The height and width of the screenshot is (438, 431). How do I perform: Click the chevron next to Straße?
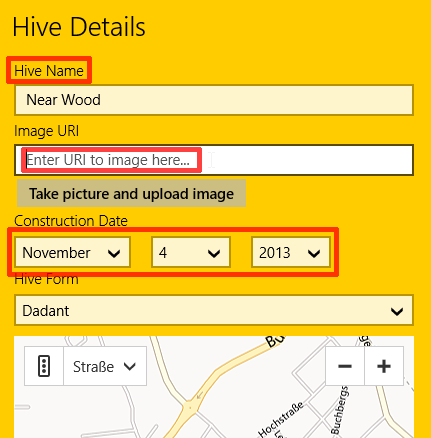(x=130, y=366)
